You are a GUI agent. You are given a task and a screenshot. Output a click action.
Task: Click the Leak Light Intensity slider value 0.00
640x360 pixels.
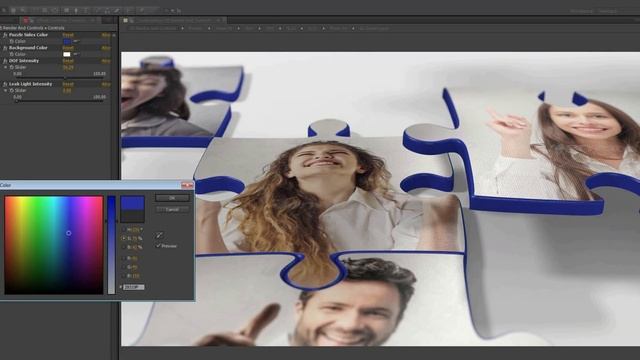[67, 91]
